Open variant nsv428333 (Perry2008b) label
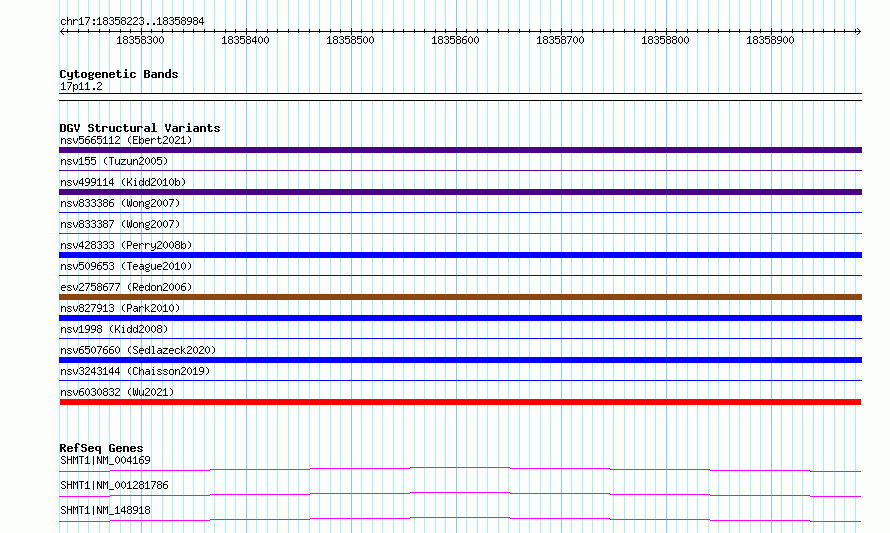This screenshot has height=533, width=890. point(126,245)
